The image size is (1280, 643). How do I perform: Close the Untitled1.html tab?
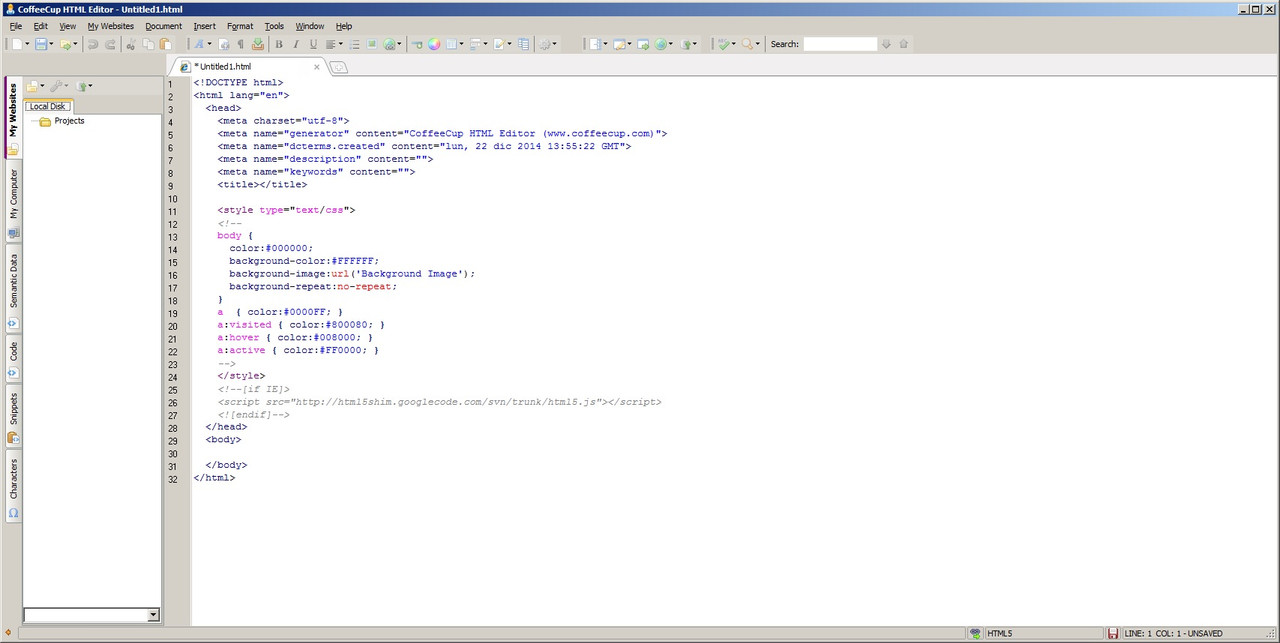317,67
